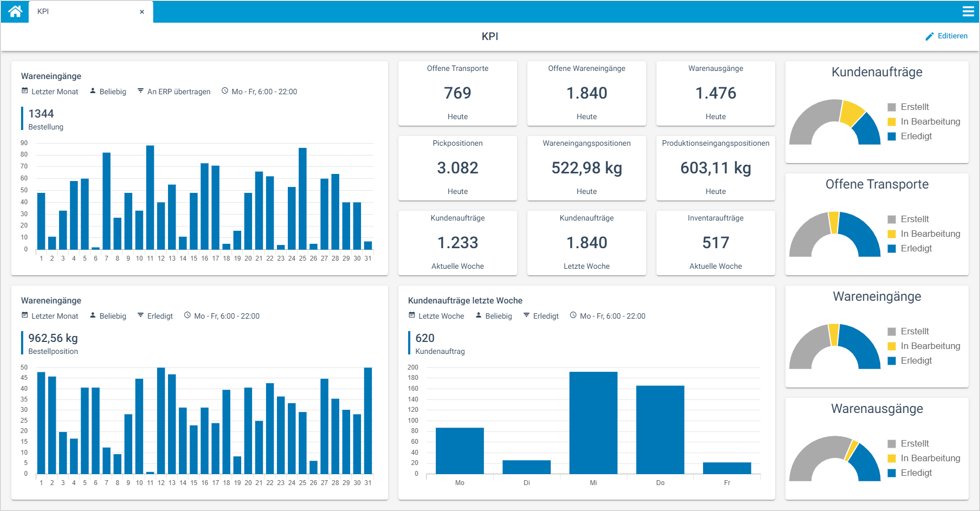
Task: Click calendar icon beside Letzte Woche
Action: pos(412,316)
